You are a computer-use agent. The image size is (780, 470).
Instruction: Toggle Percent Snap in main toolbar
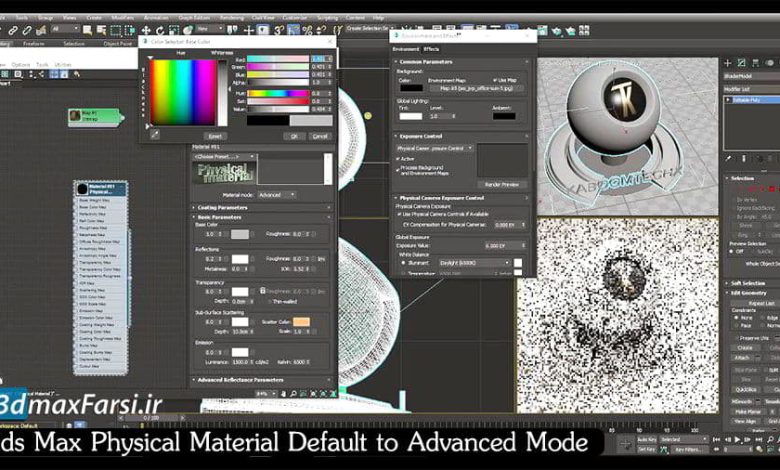coord(307,30)
